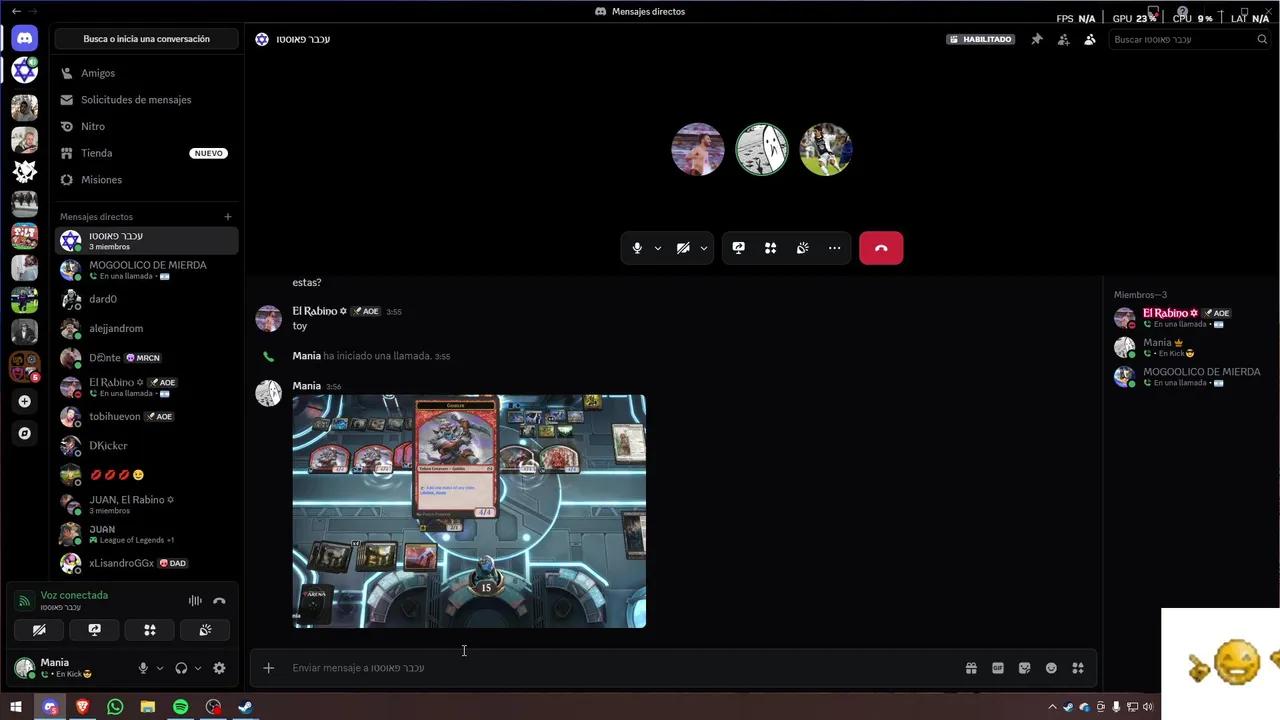Expand output device options in user panel

pos(197,668)
